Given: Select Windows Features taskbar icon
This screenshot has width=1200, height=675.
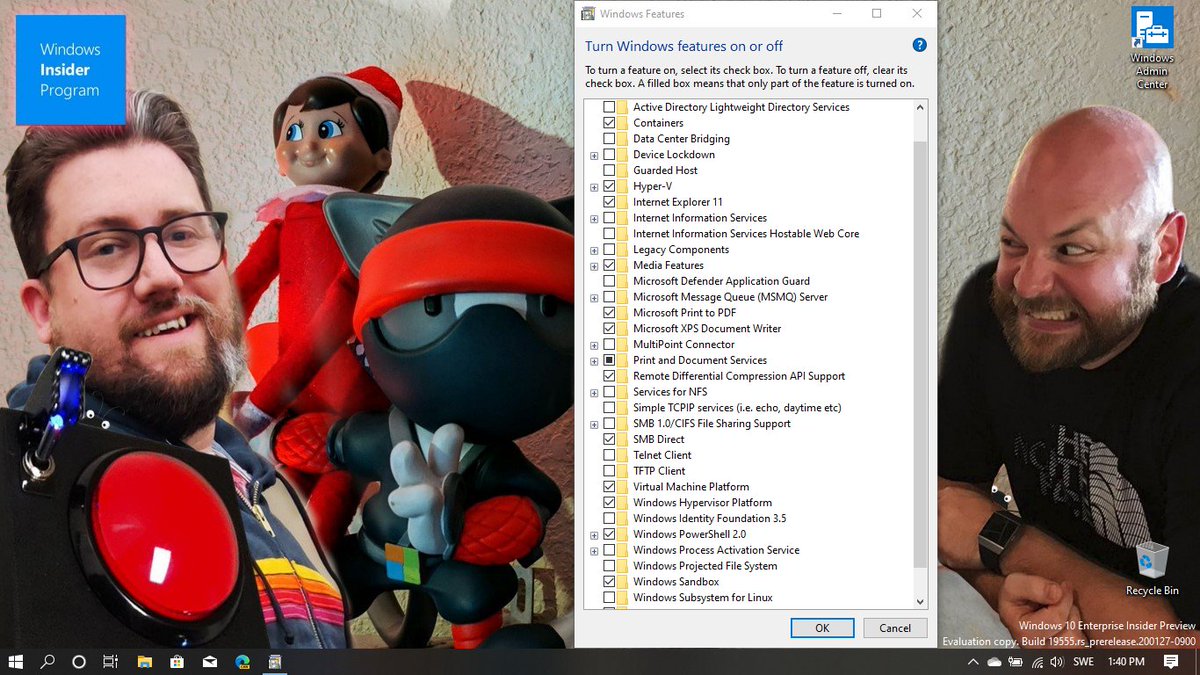Looking at the screenshot, I should 273,662.
